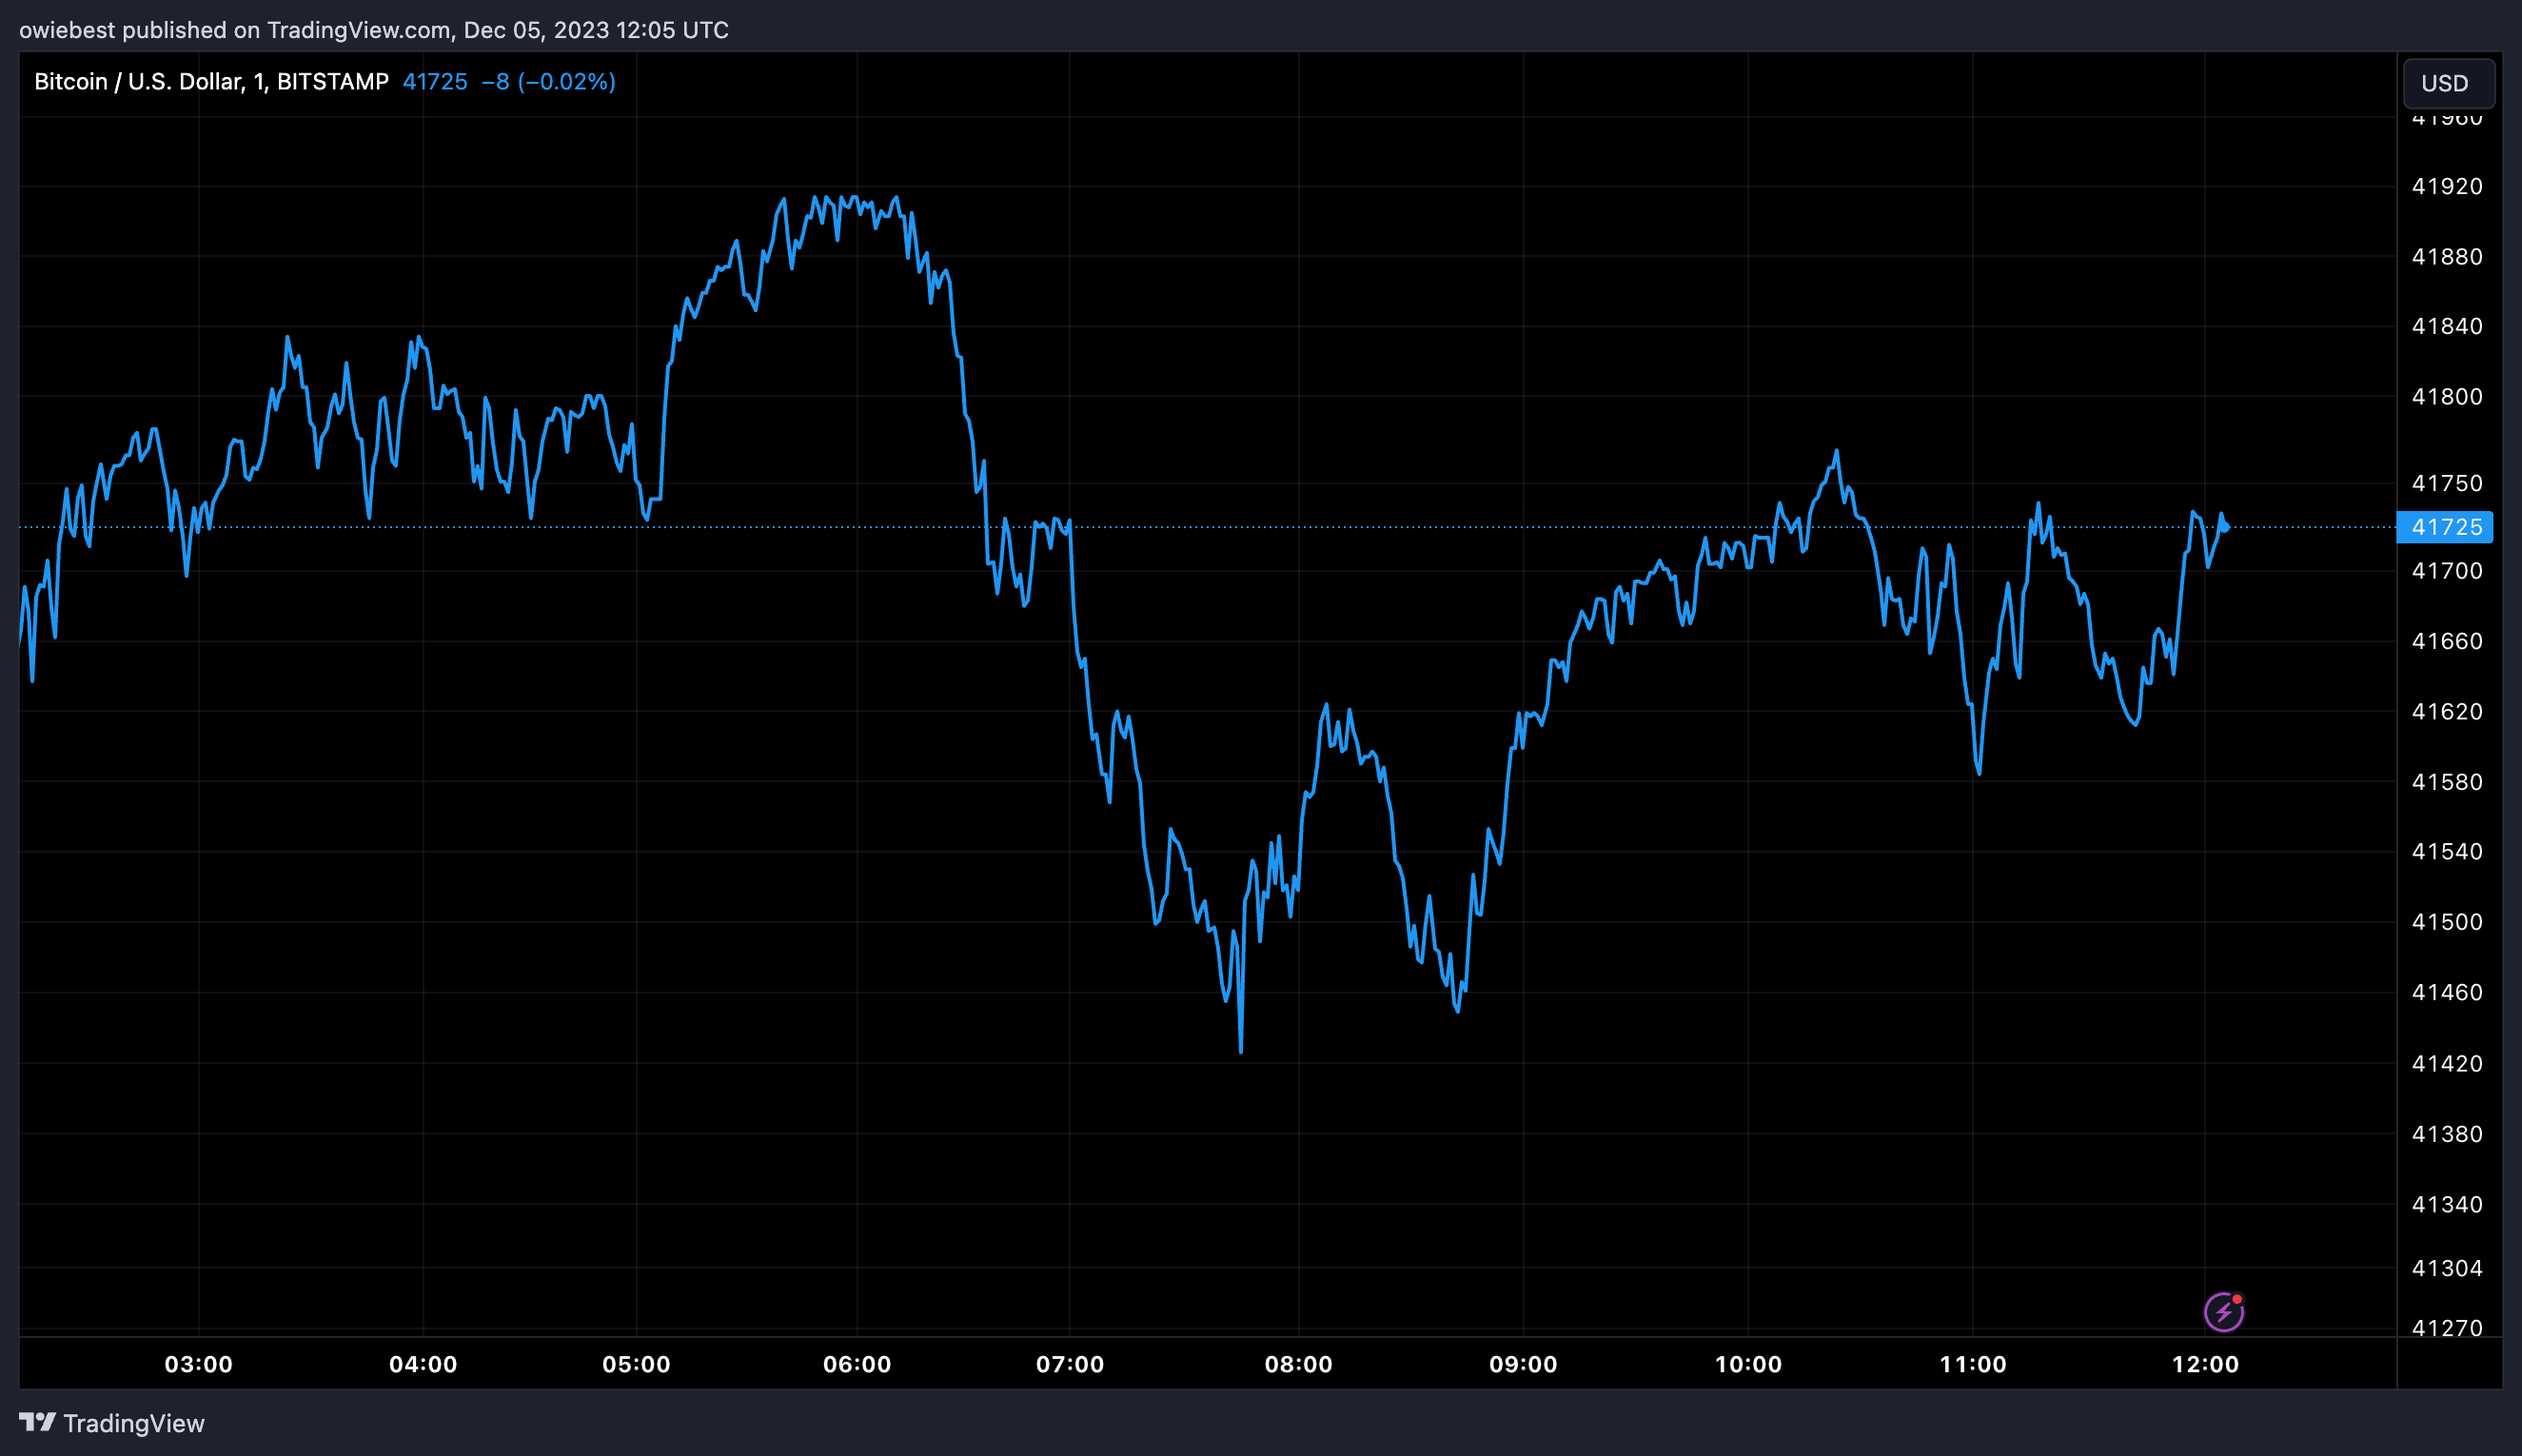
Task: Click the 41304 price axis label
Action: coord(2447,1269)
